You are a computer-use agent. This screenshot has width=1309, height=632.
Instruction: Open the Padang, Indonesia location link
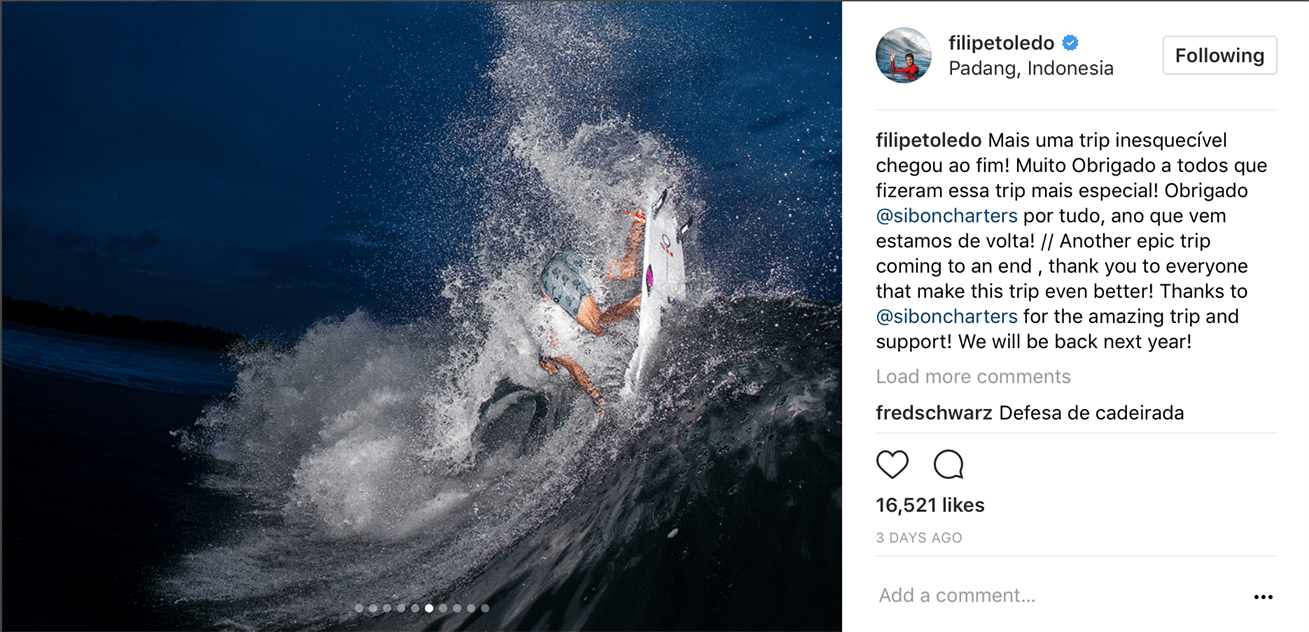[x=1030, y=69]
